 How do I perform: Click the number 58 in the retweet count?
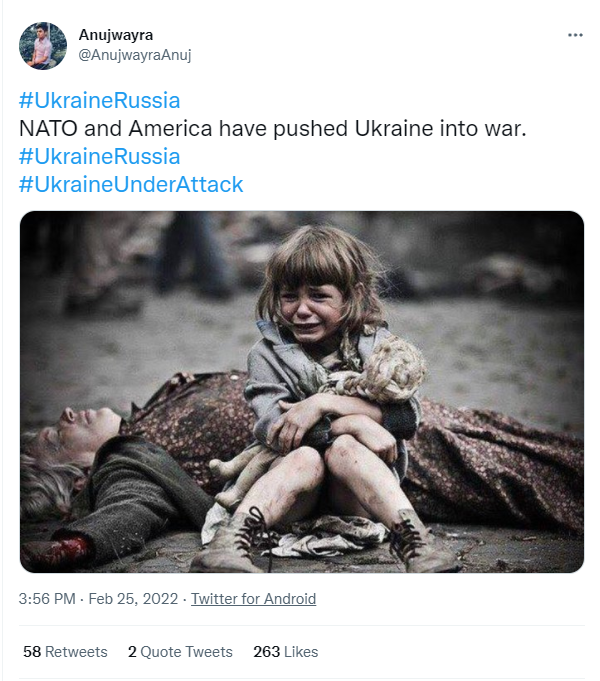(31, 652)
